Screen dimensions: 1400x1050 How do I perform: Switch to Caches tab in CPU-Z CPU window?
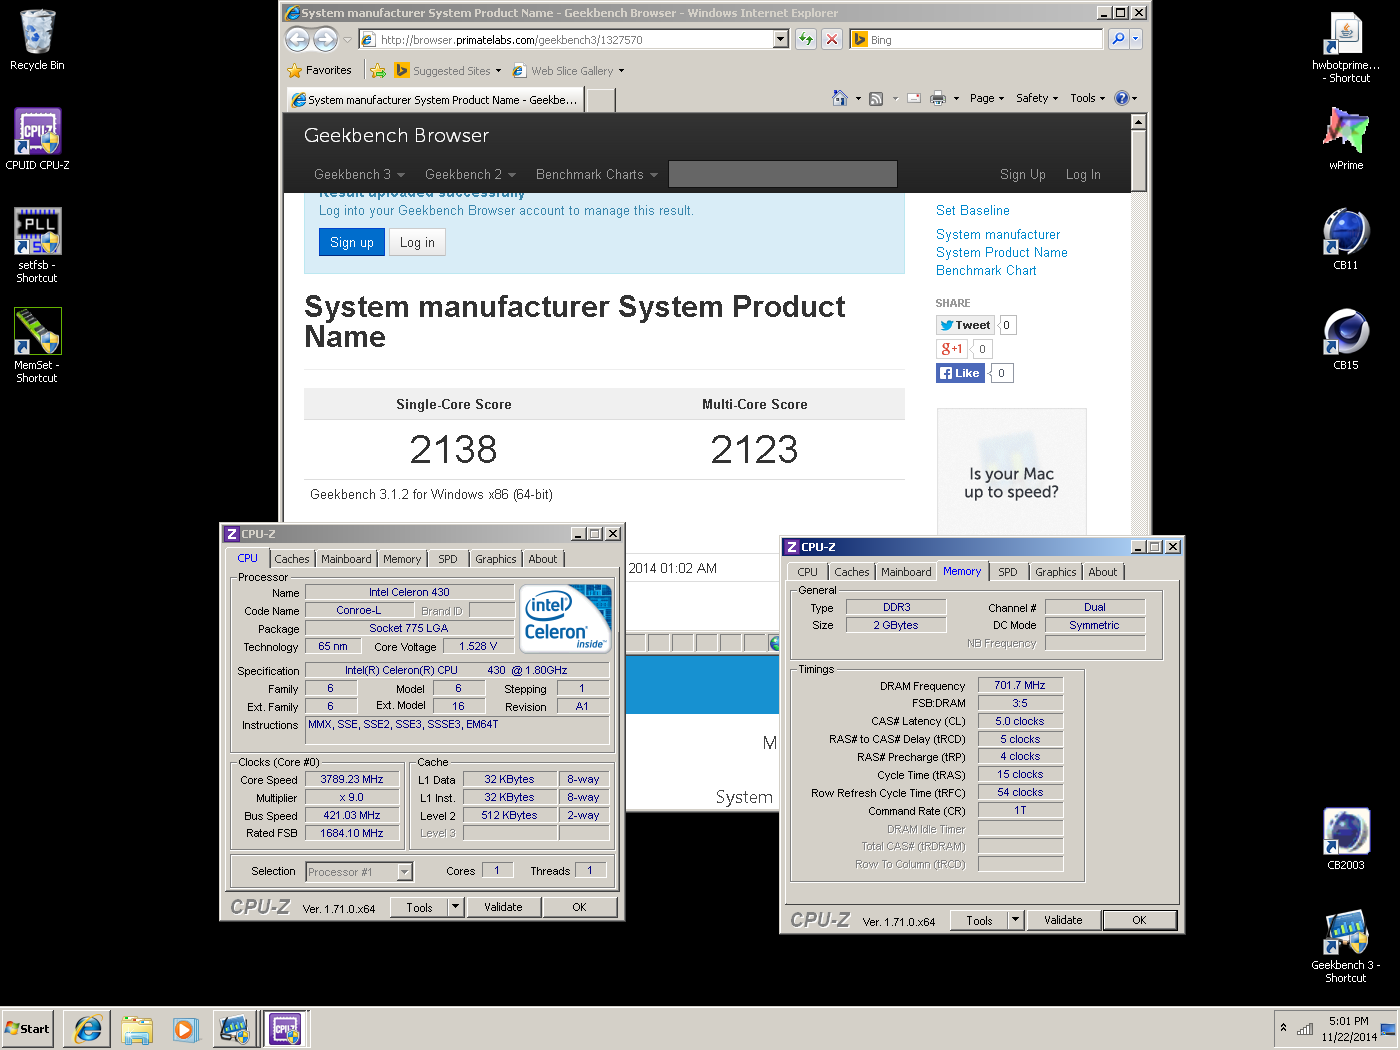pos(292,559)
